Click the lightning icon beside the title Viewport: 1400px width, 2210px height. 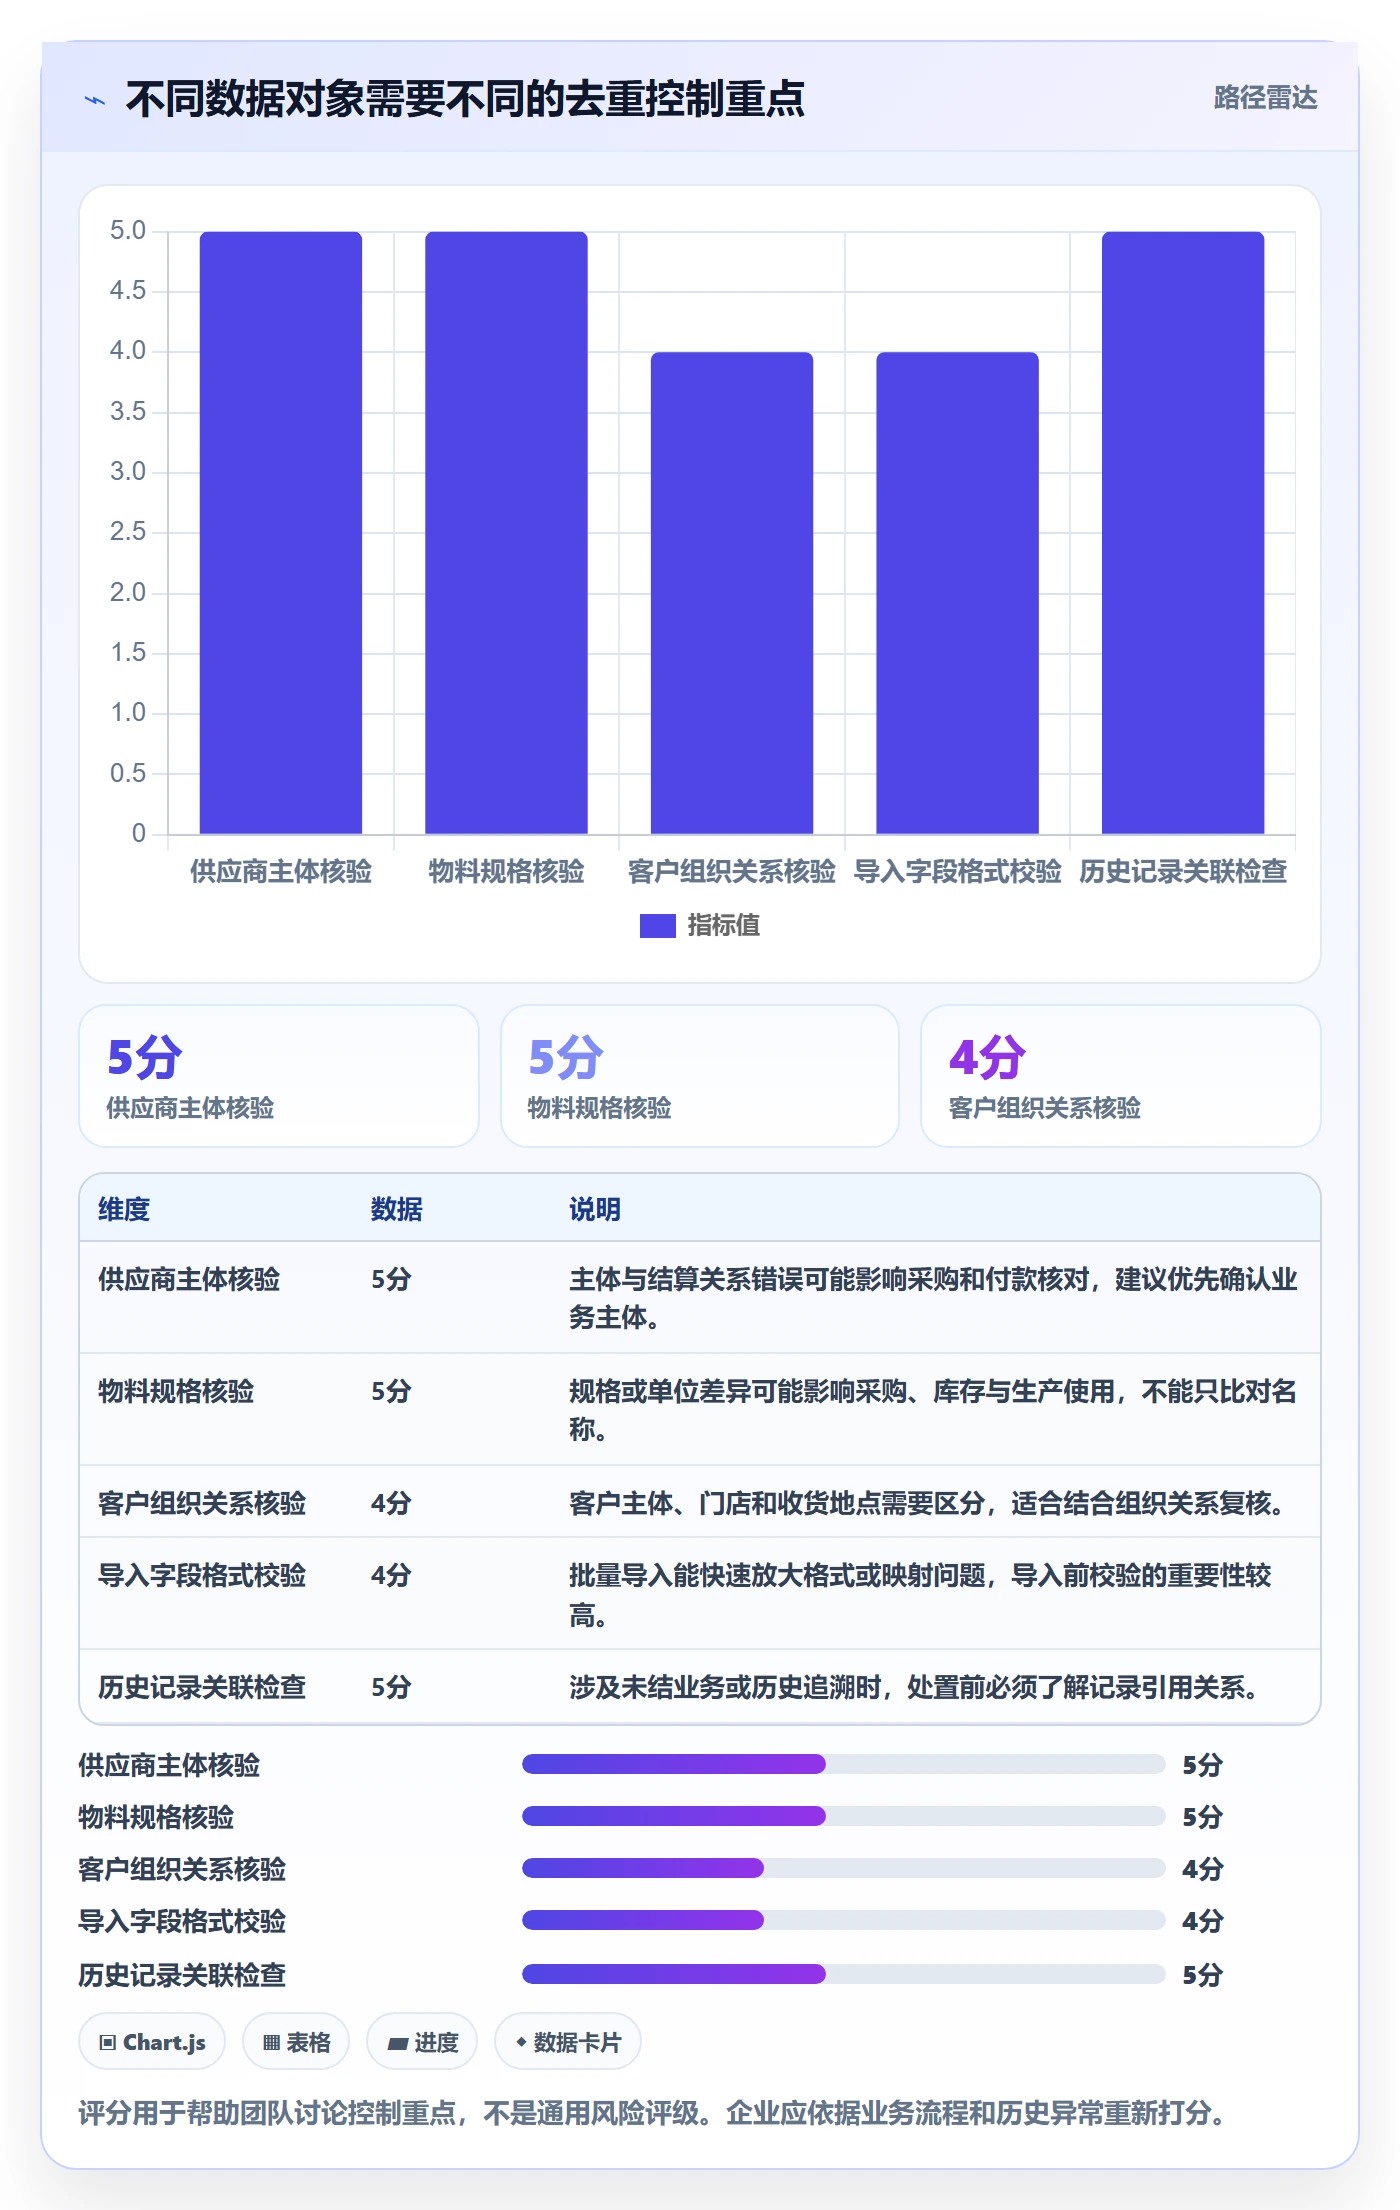point(95,100)
